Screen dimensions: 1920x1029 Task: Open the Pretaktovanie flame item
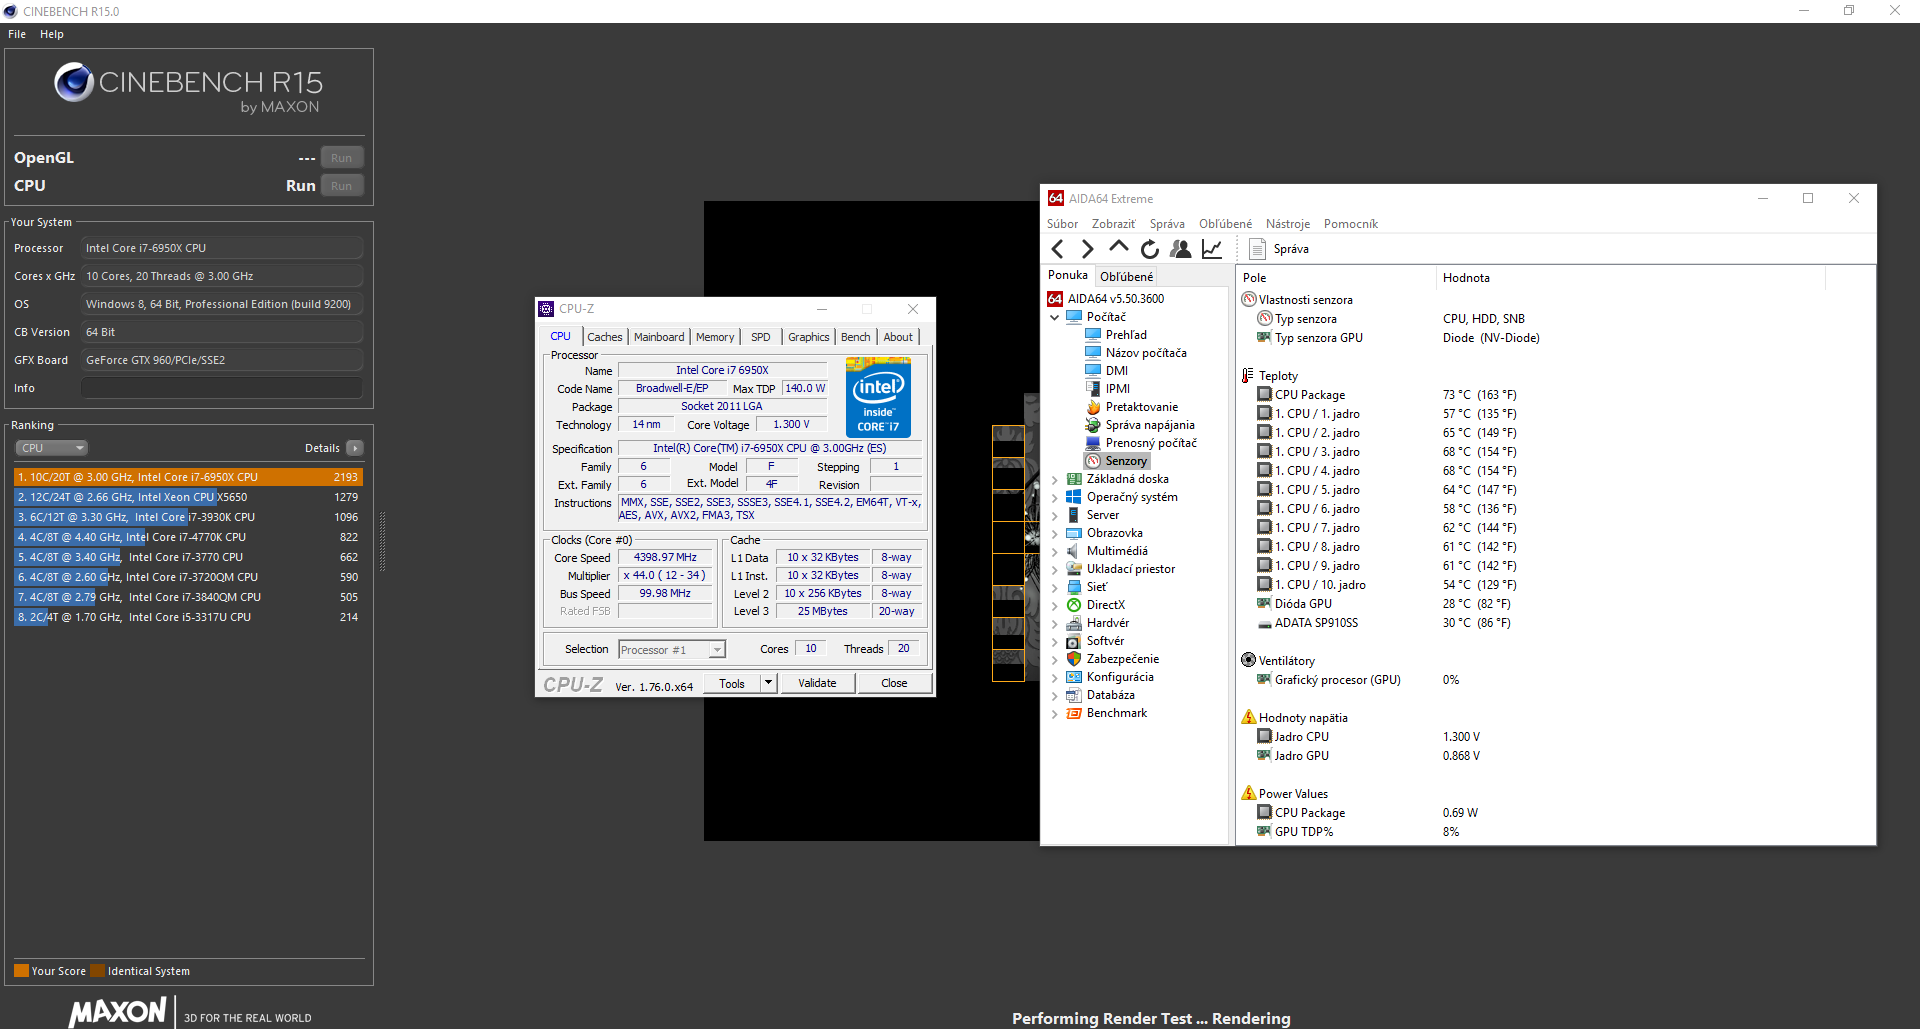tap(1141, 407)
